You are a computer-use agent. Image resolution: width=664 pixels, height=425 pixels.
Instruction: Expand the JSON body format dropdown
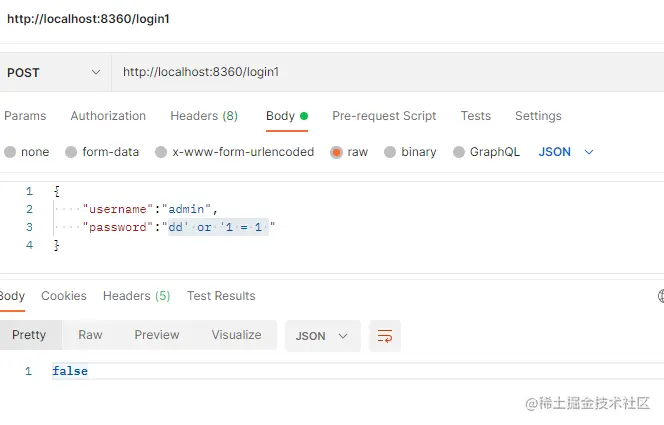click(x=567, y=152)
